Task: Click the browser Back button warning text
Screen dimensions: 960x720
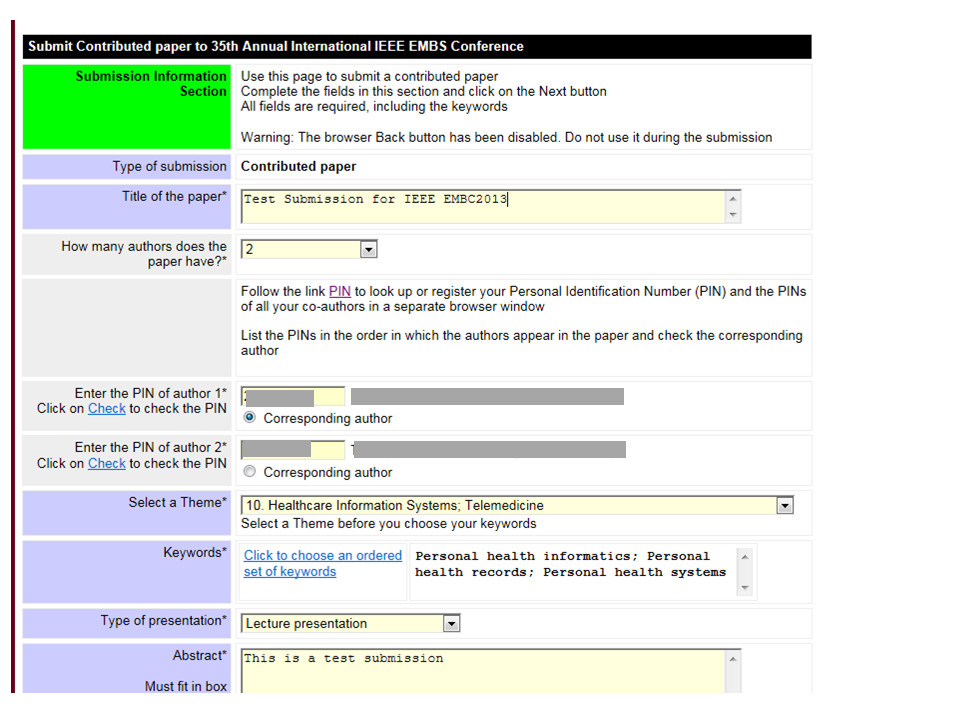Action: coord(506,137)
